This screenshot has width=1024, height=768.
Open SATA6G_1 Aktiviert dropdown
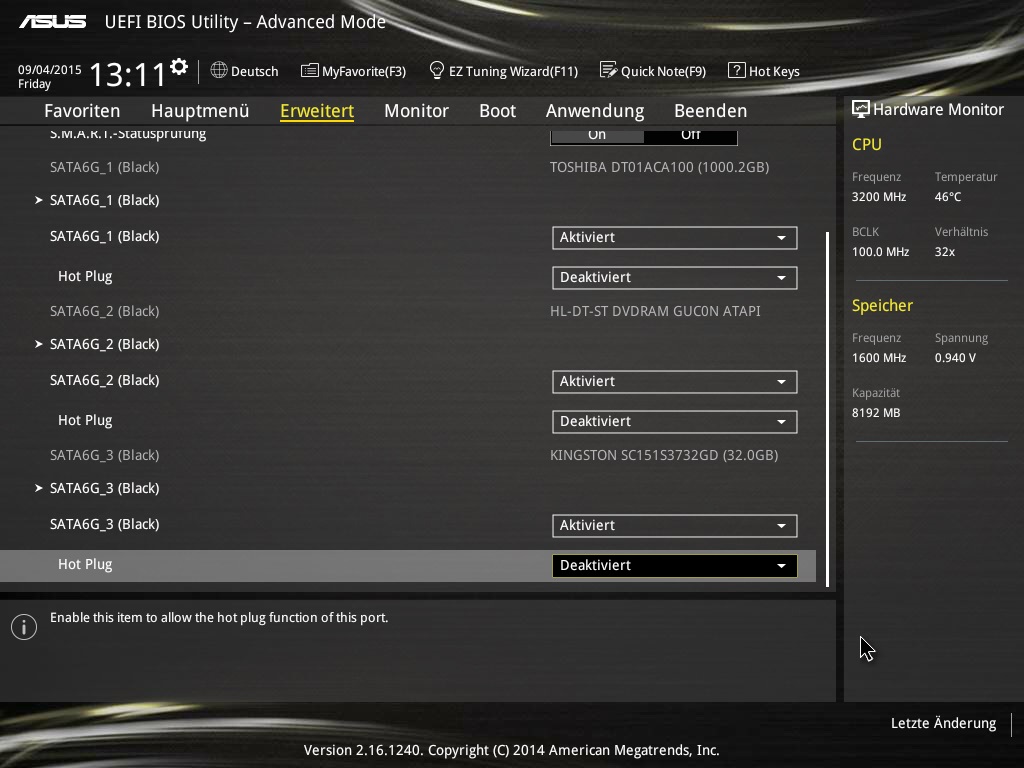coord(675,238)
